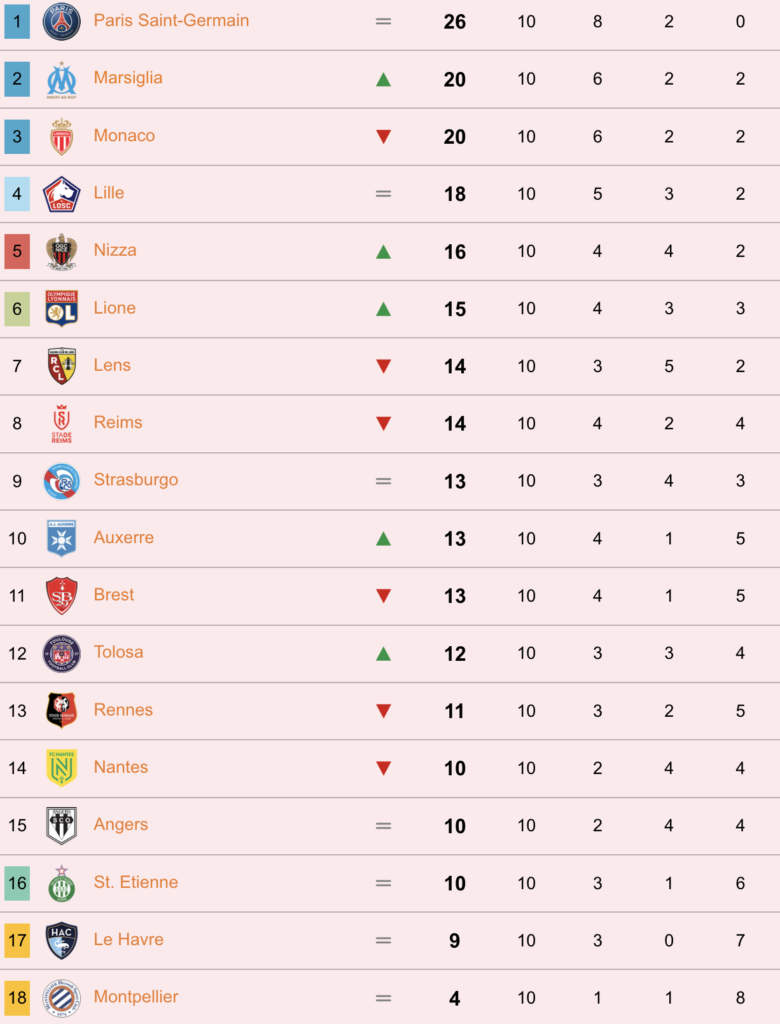Open the Tolosa team link
This screenshot has width=780, height=1024.
(118, 652)
